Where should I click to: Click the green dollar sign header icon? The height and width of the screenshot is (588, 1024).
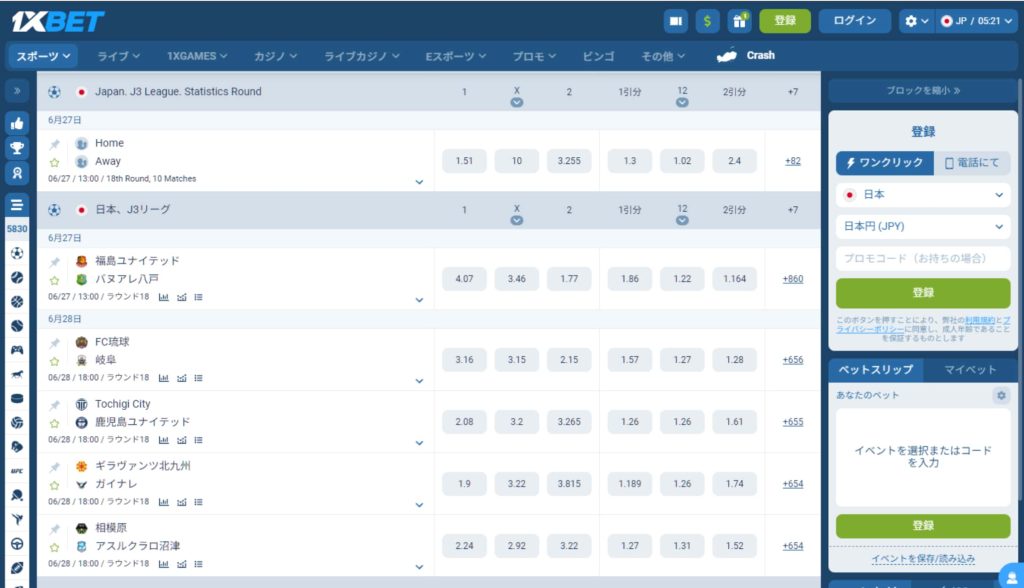[707, 21]
